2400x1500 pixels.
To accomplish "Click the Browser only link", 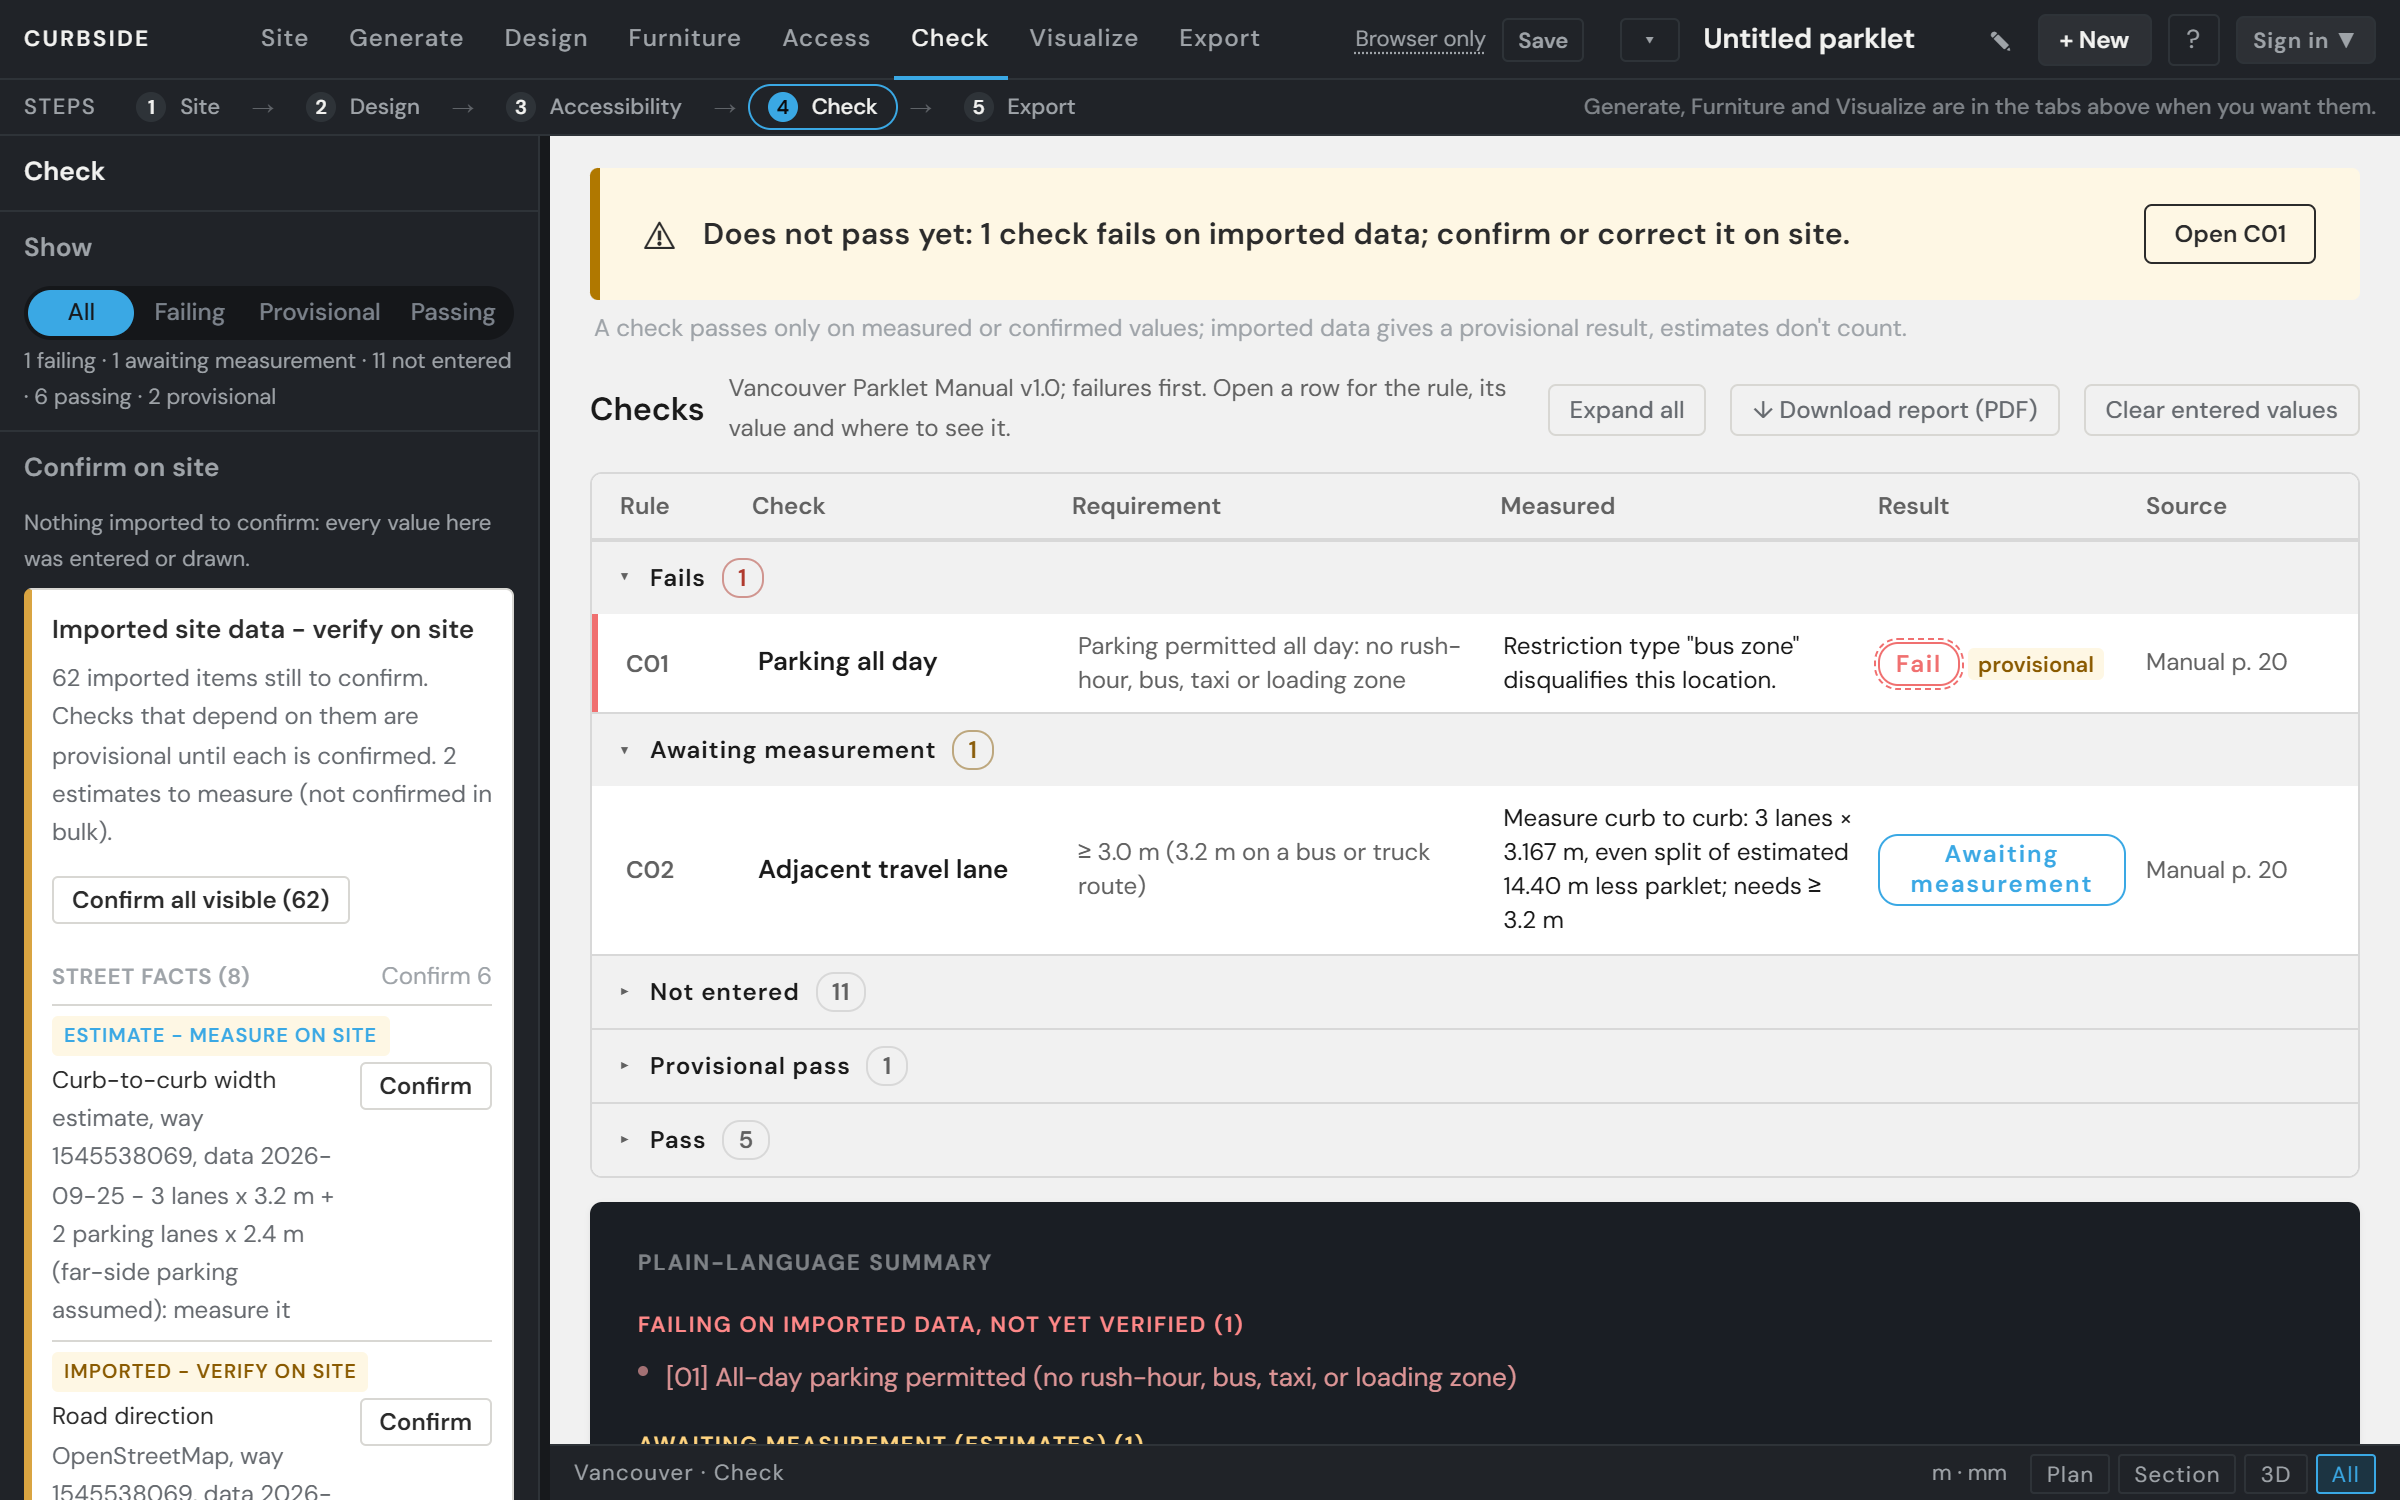I will click(1419, 39).
